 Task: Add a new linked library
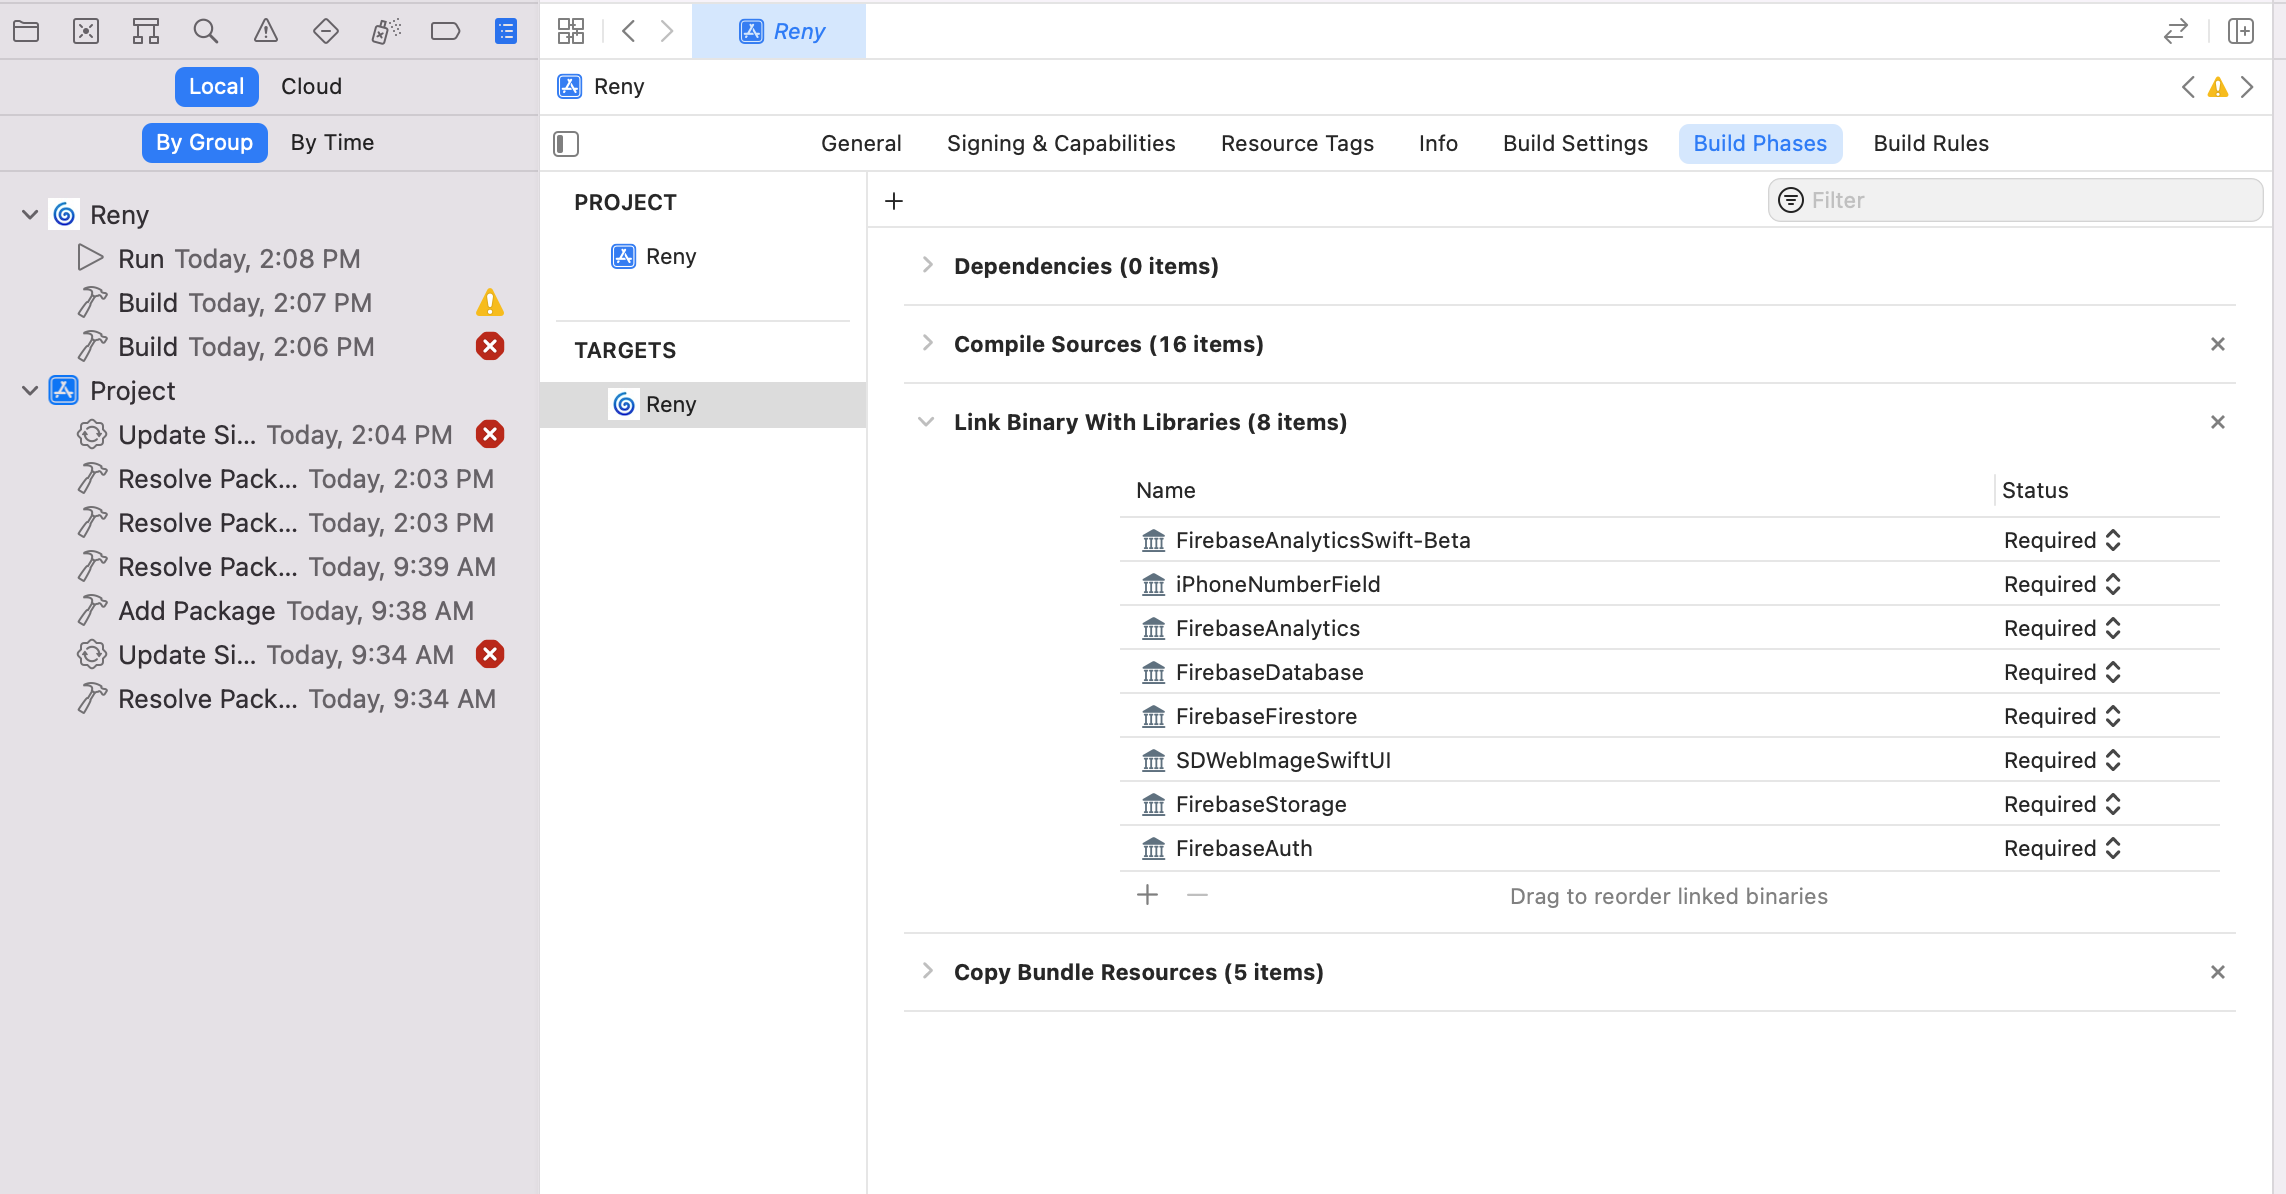1147,896
